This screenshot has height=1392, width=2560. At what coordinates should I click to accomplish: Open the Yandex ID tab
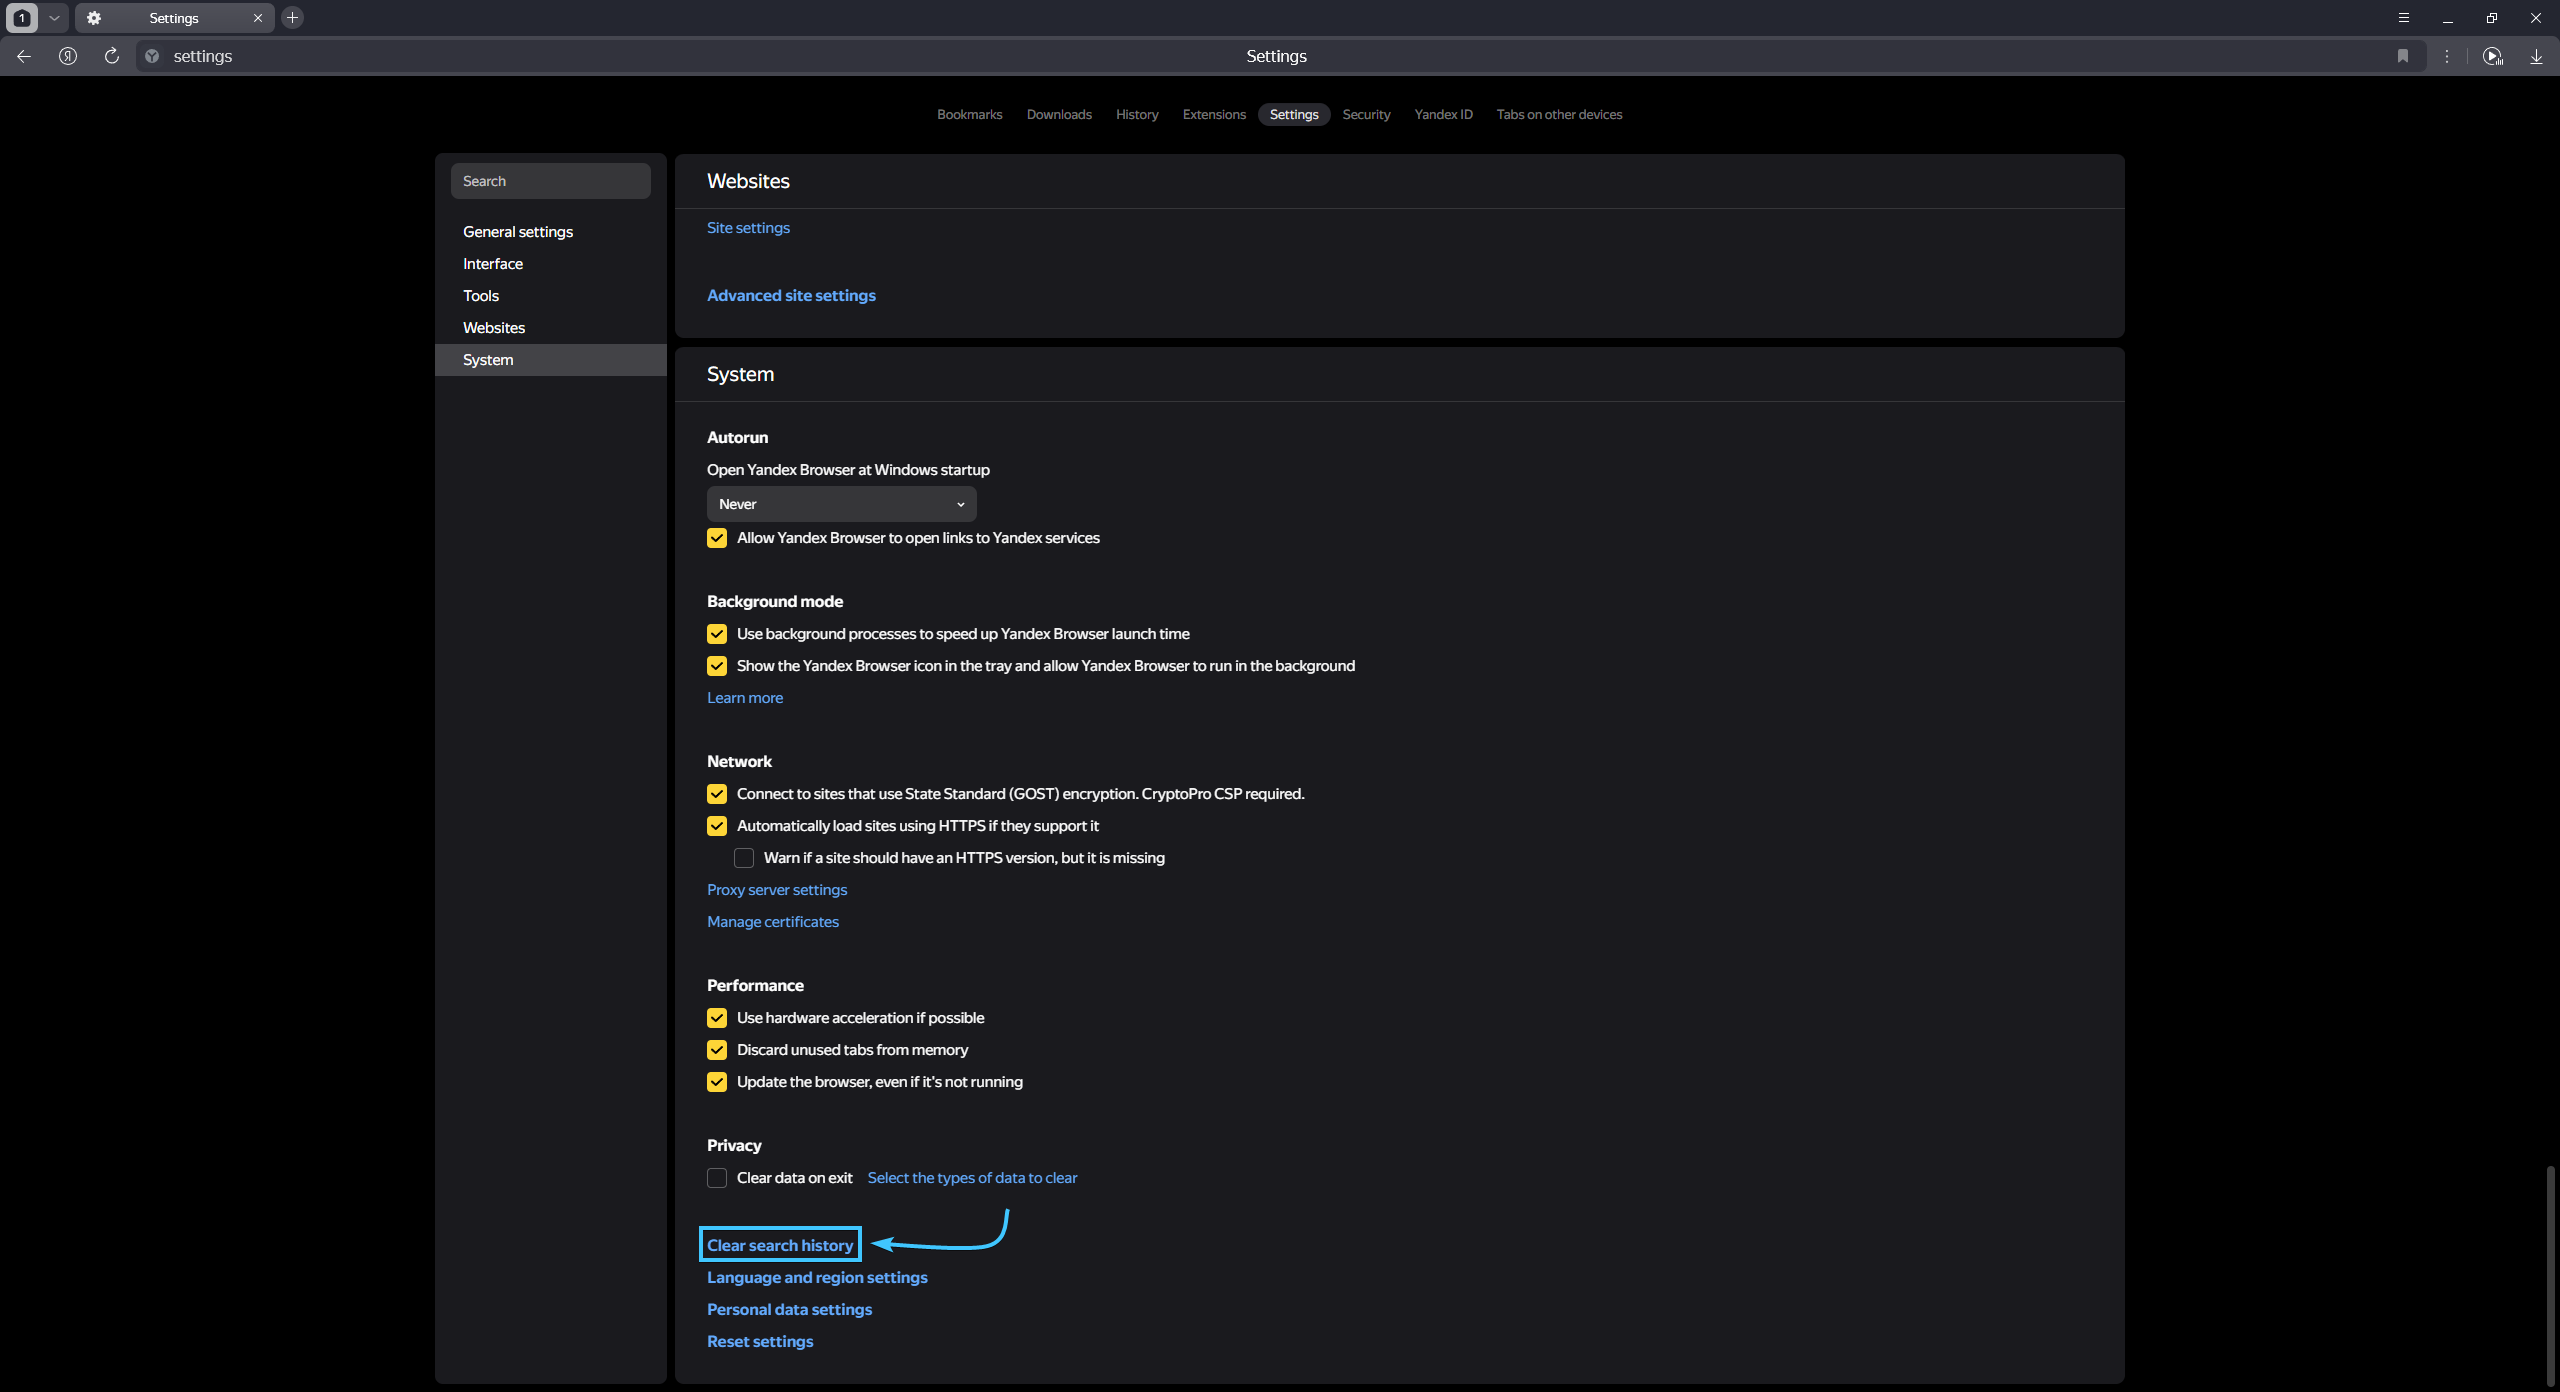point(1443,114)
